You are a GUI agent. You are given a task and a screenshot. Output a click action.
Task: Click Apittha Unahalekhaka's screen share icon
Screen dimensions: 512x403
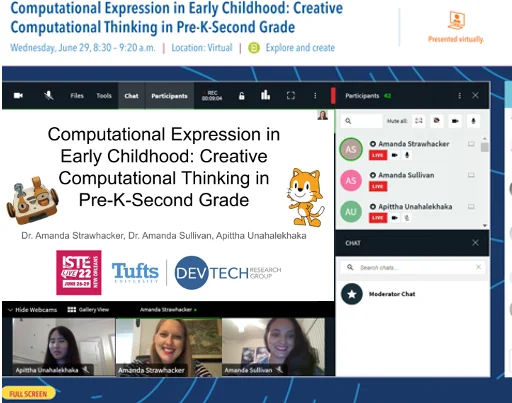(471, 207)
